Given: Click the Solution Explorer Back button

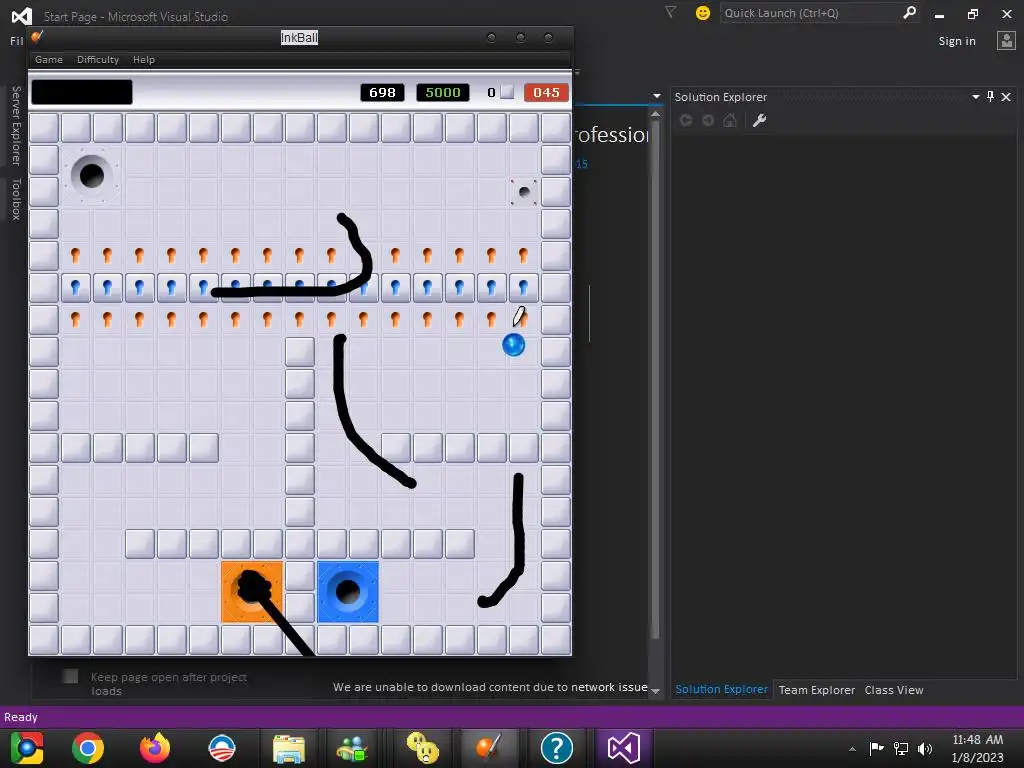Looking at the screenshot, I should tap(686, 120).
